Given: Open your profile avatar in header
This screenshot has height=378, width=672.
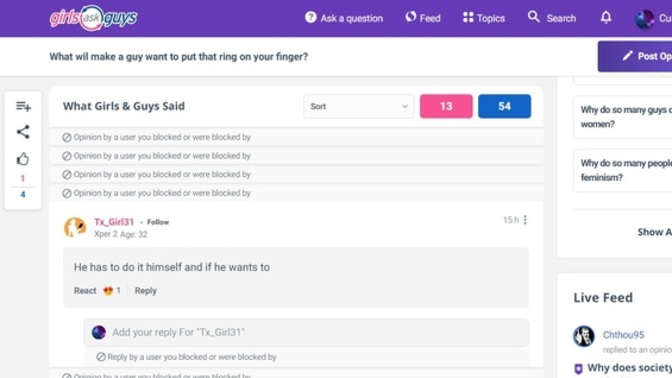Looking at the screenshot, I should coord(644,19).
